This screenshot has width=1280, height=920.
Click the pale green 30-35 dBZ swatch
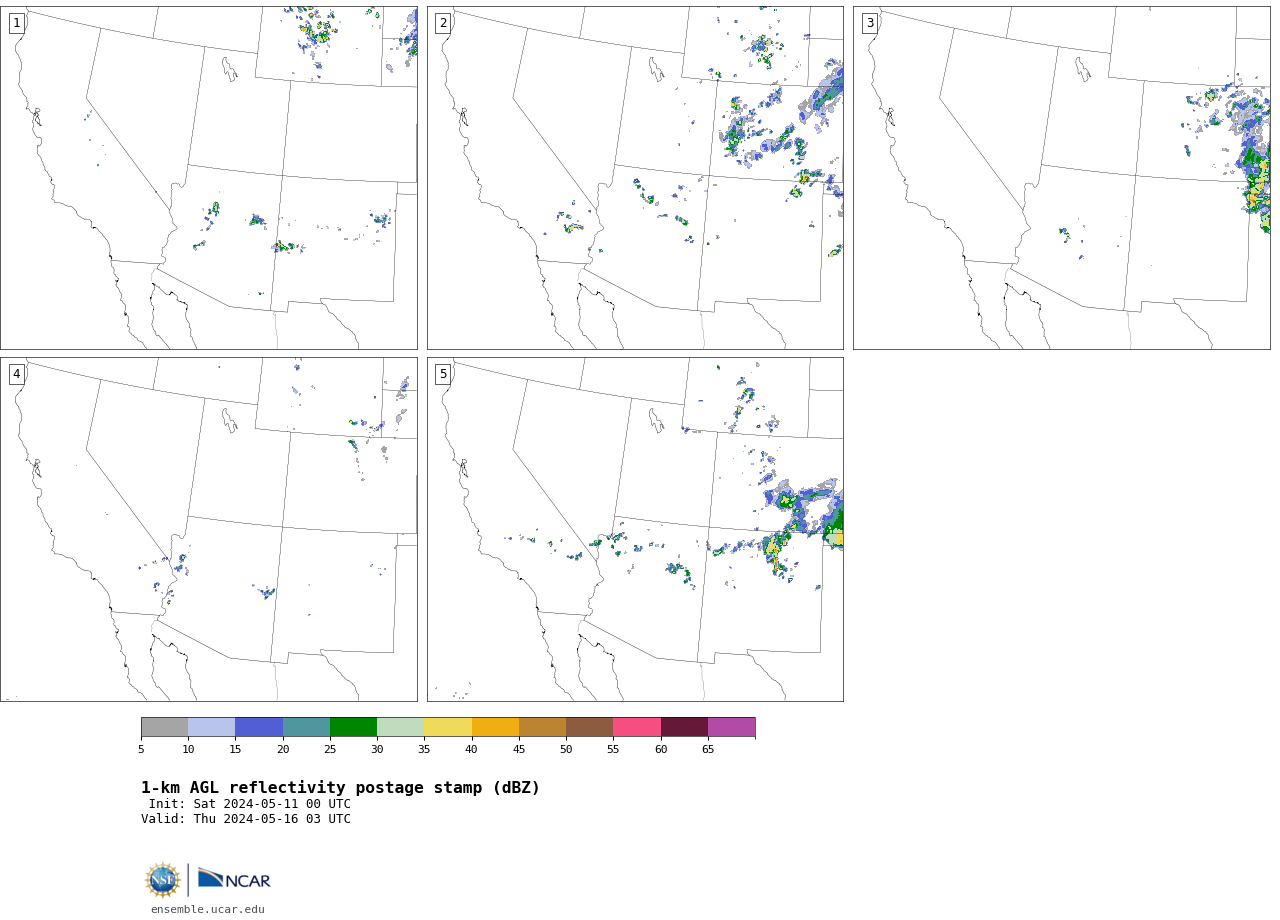click(x=401, y=727)
